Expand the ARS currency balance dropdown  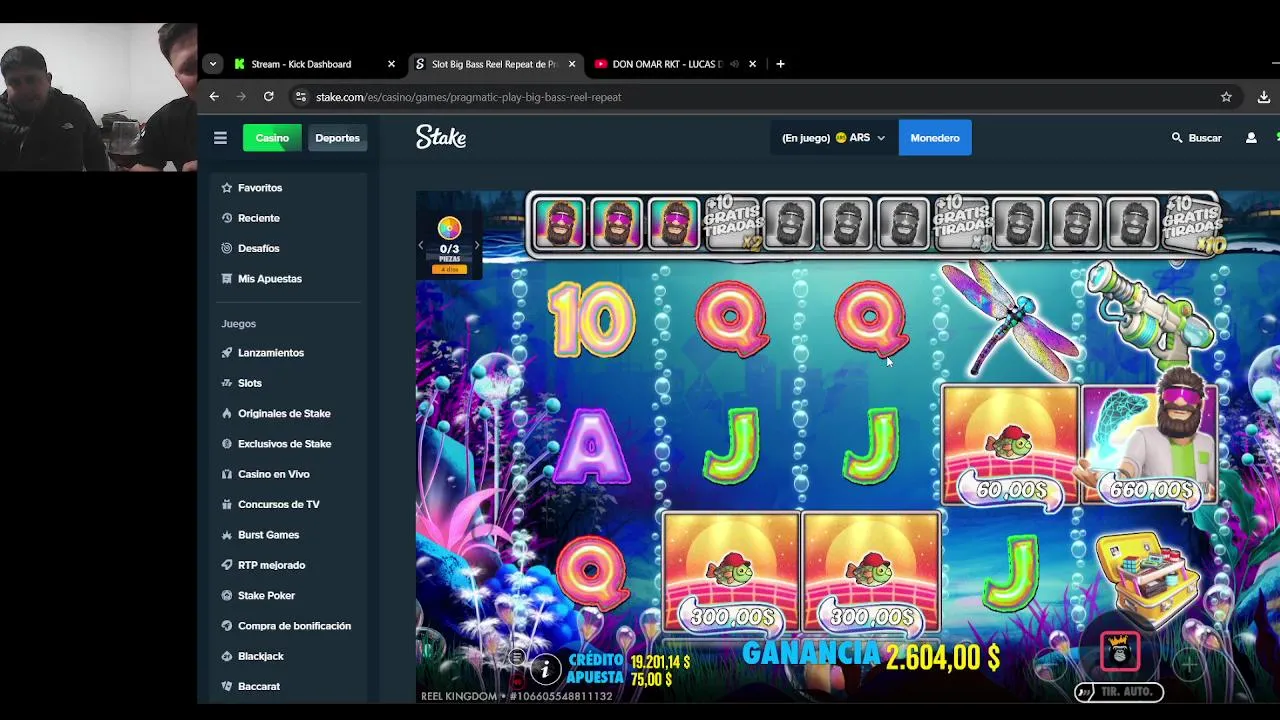[833, 138]
